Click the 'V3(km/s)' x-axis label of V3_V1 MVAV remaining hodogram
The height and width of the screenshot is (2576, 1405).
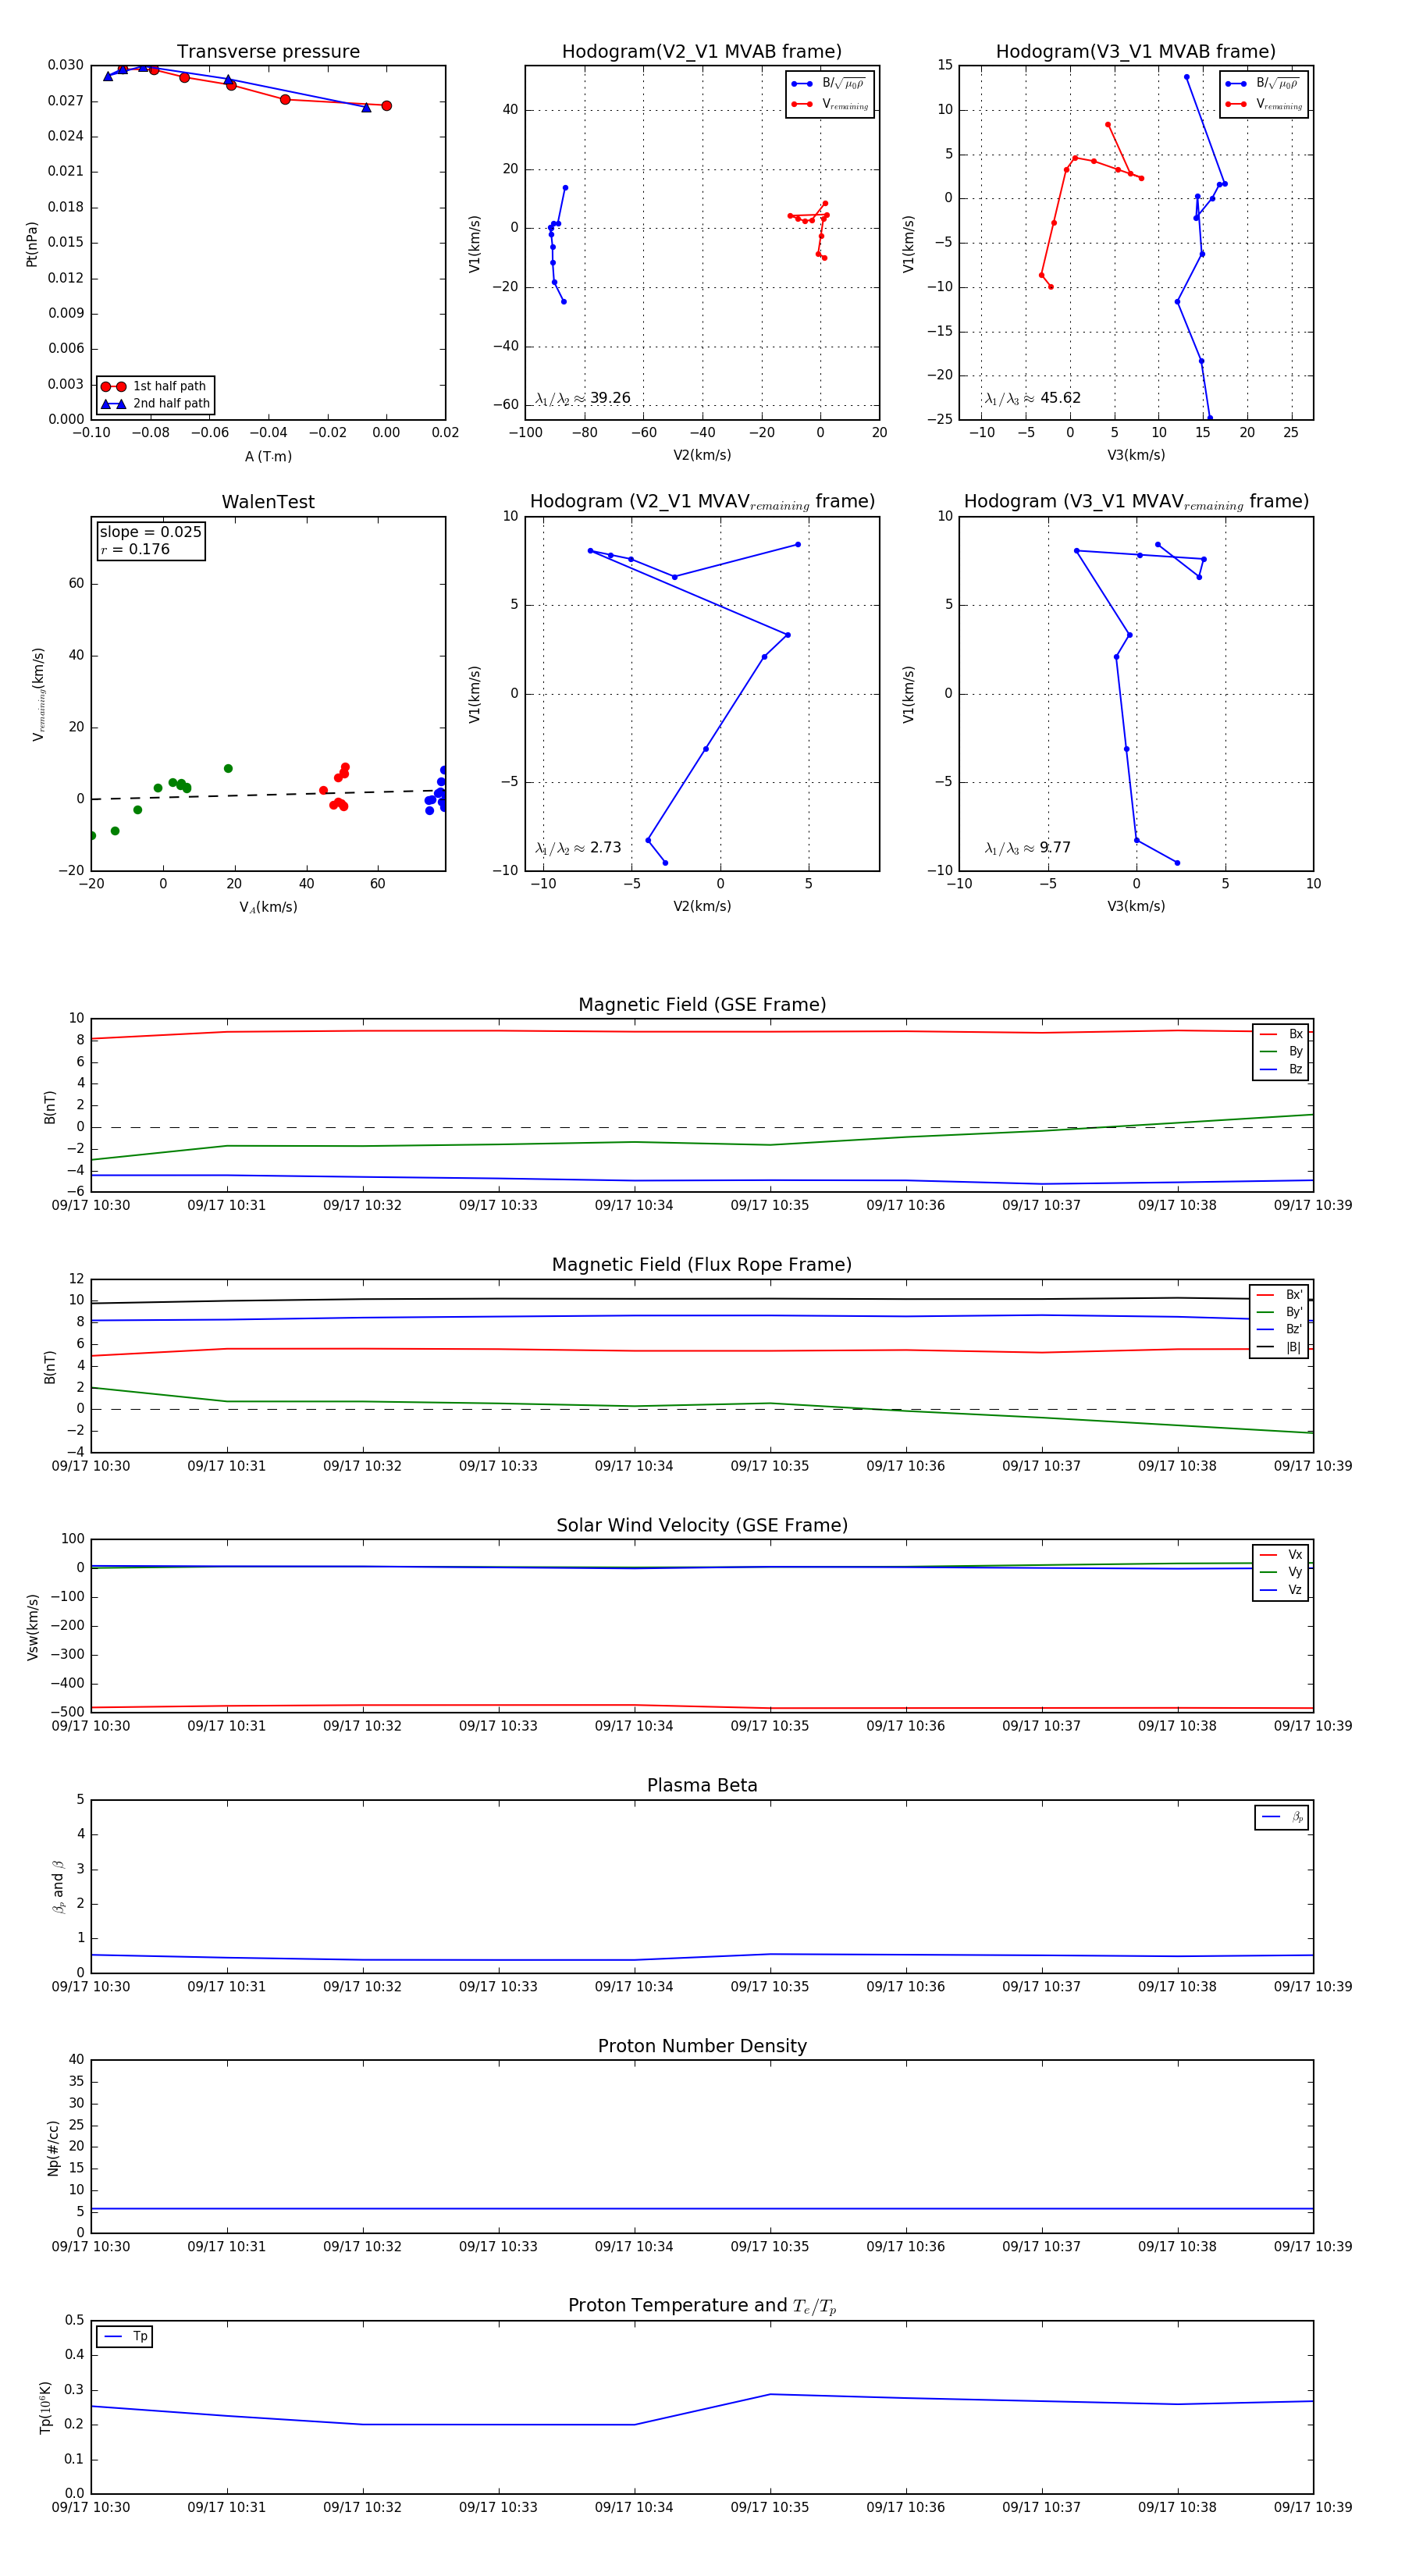point(1136,907)
